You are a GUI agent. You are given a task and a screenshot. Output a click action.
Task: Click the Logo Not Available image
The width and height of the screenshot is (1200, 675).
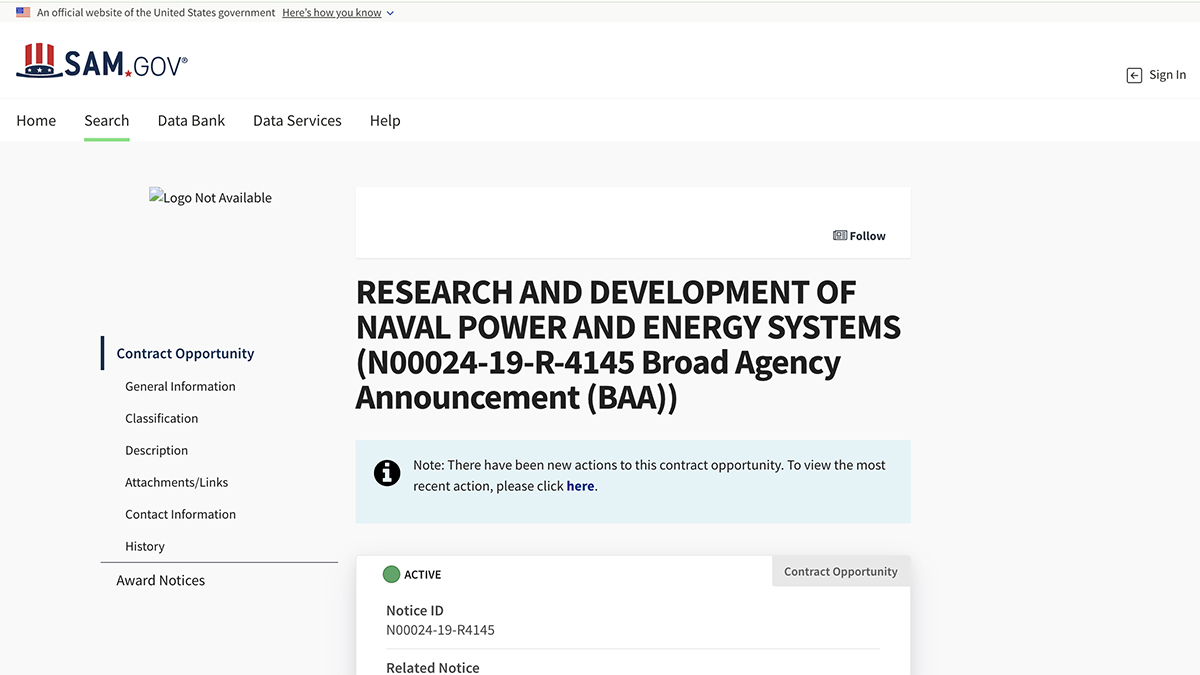[210, 198]
